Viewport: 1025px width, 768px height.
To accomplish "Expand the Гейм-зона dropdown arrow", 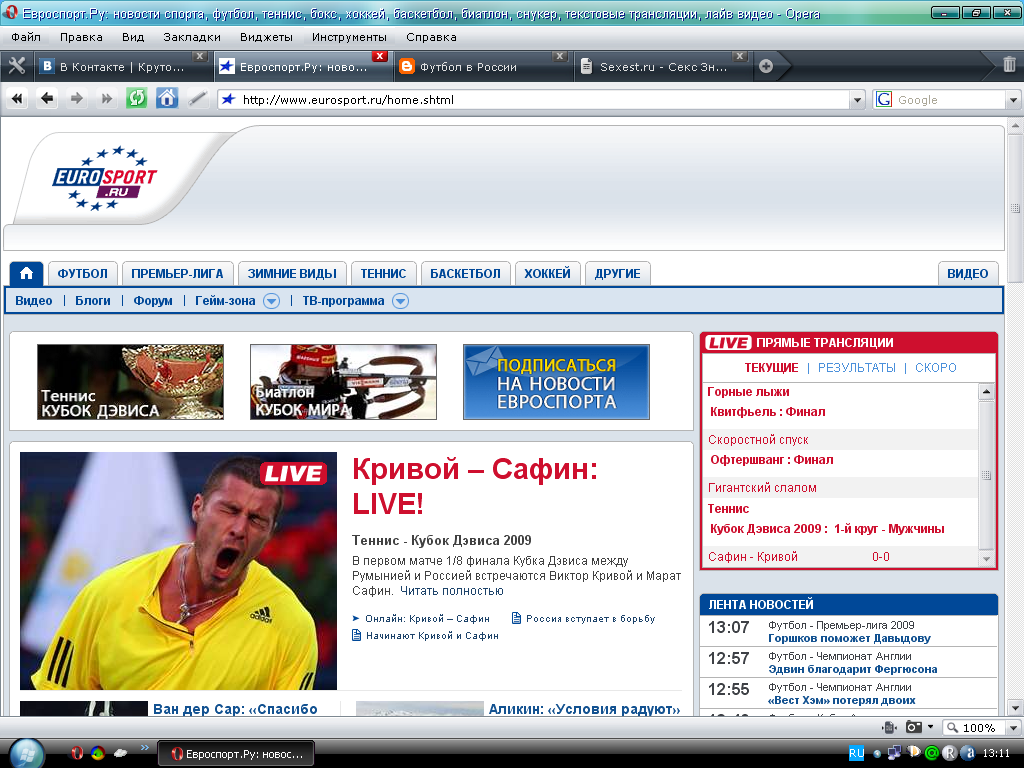I will 271,301.
